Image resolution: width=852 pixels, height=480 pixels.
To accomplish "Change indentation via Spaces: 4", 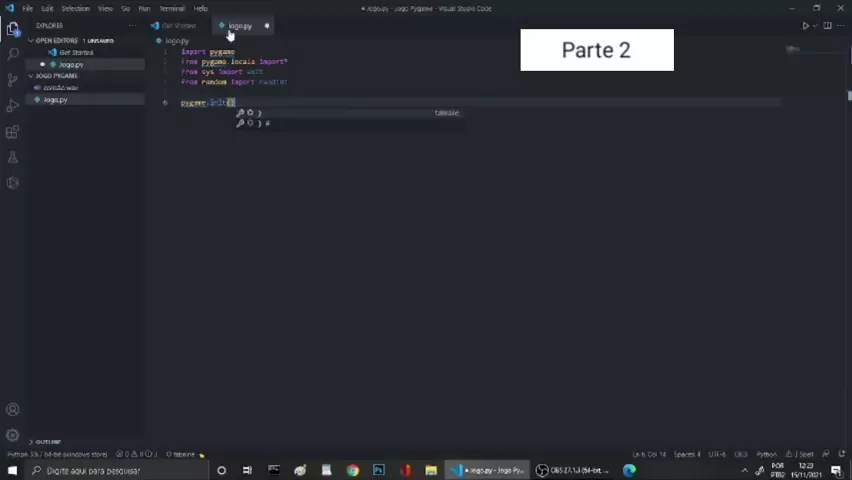I will [x=687, y=454].
